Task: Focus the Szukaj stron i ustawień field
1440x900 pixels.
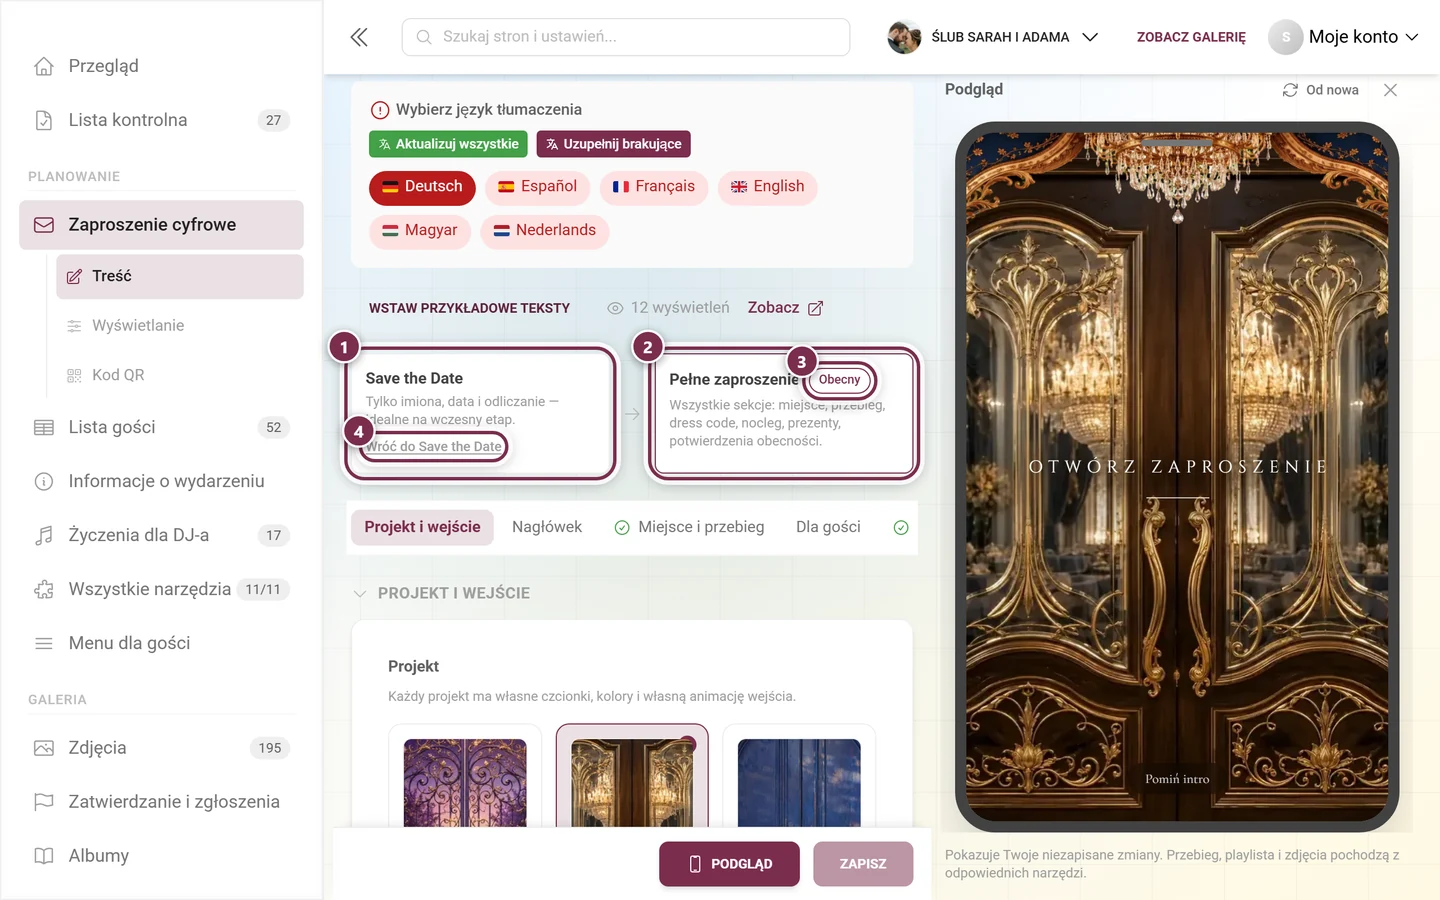Action: [626, 37]
